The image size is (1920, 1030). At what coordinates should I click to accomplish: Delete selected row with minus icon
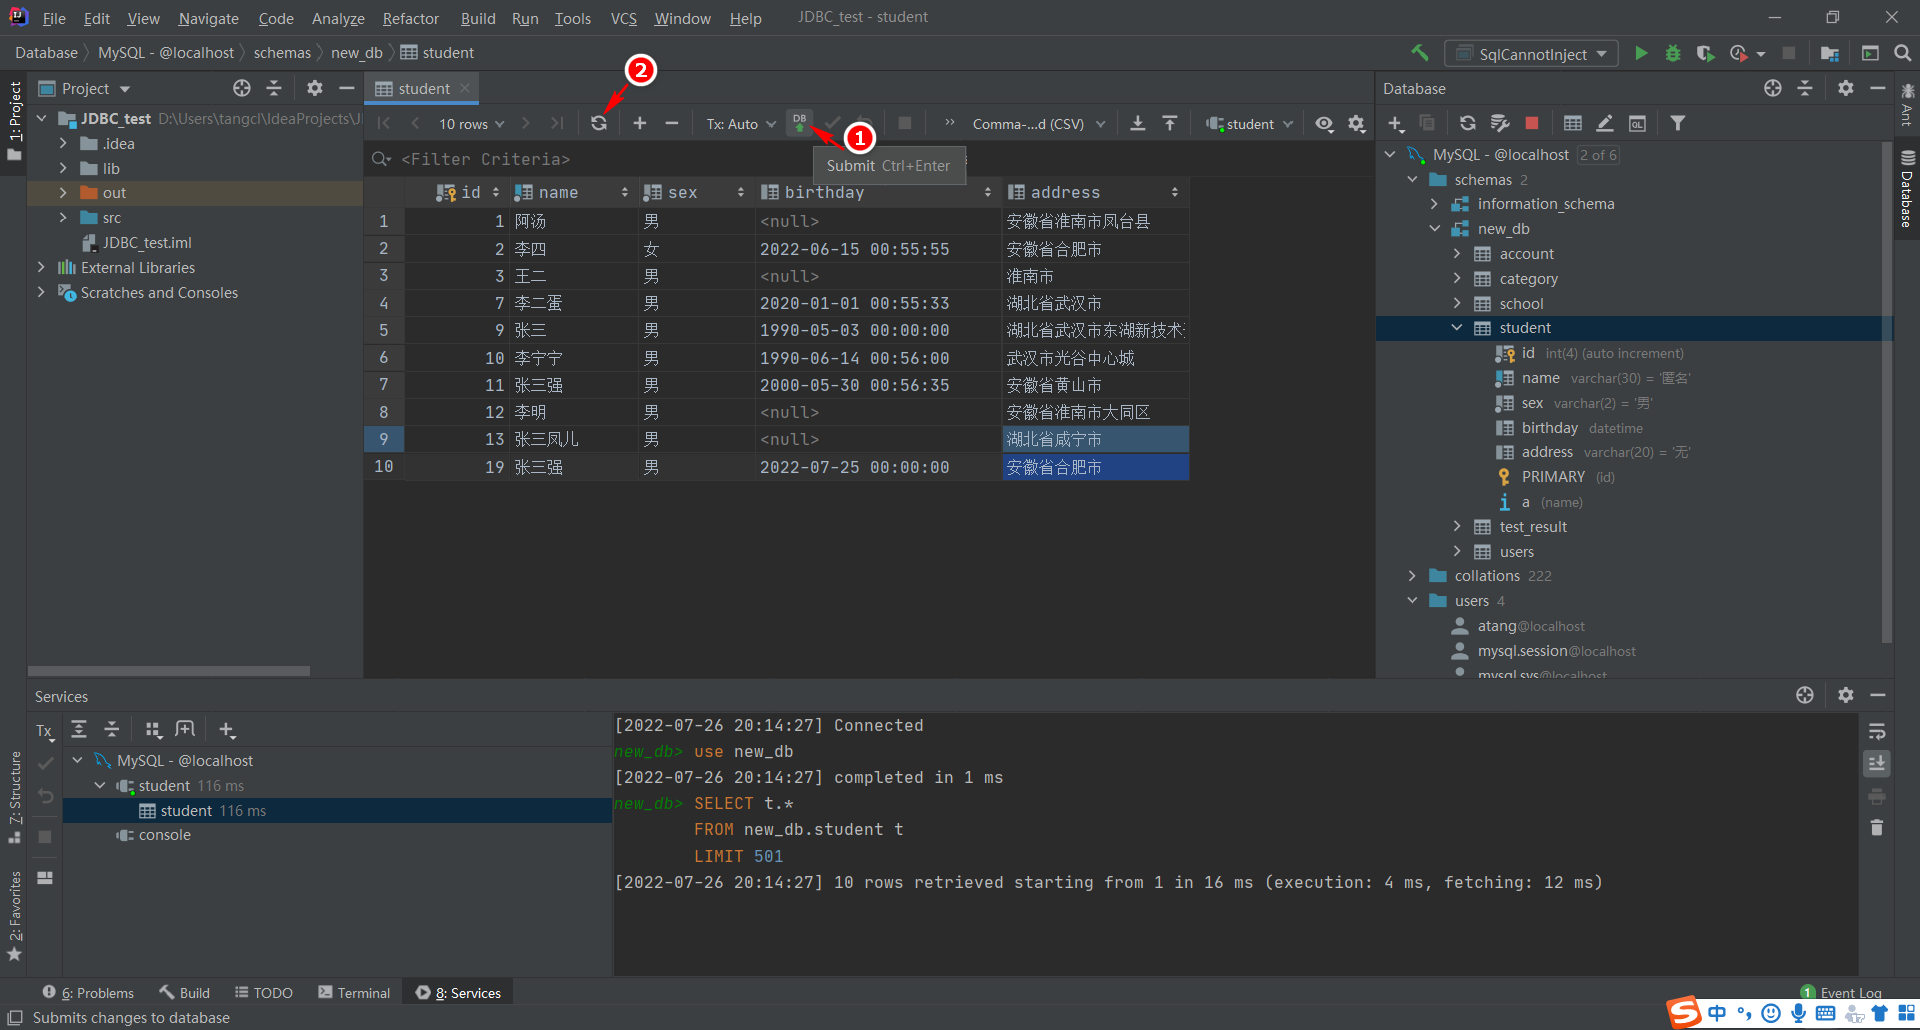pos(671,123)
